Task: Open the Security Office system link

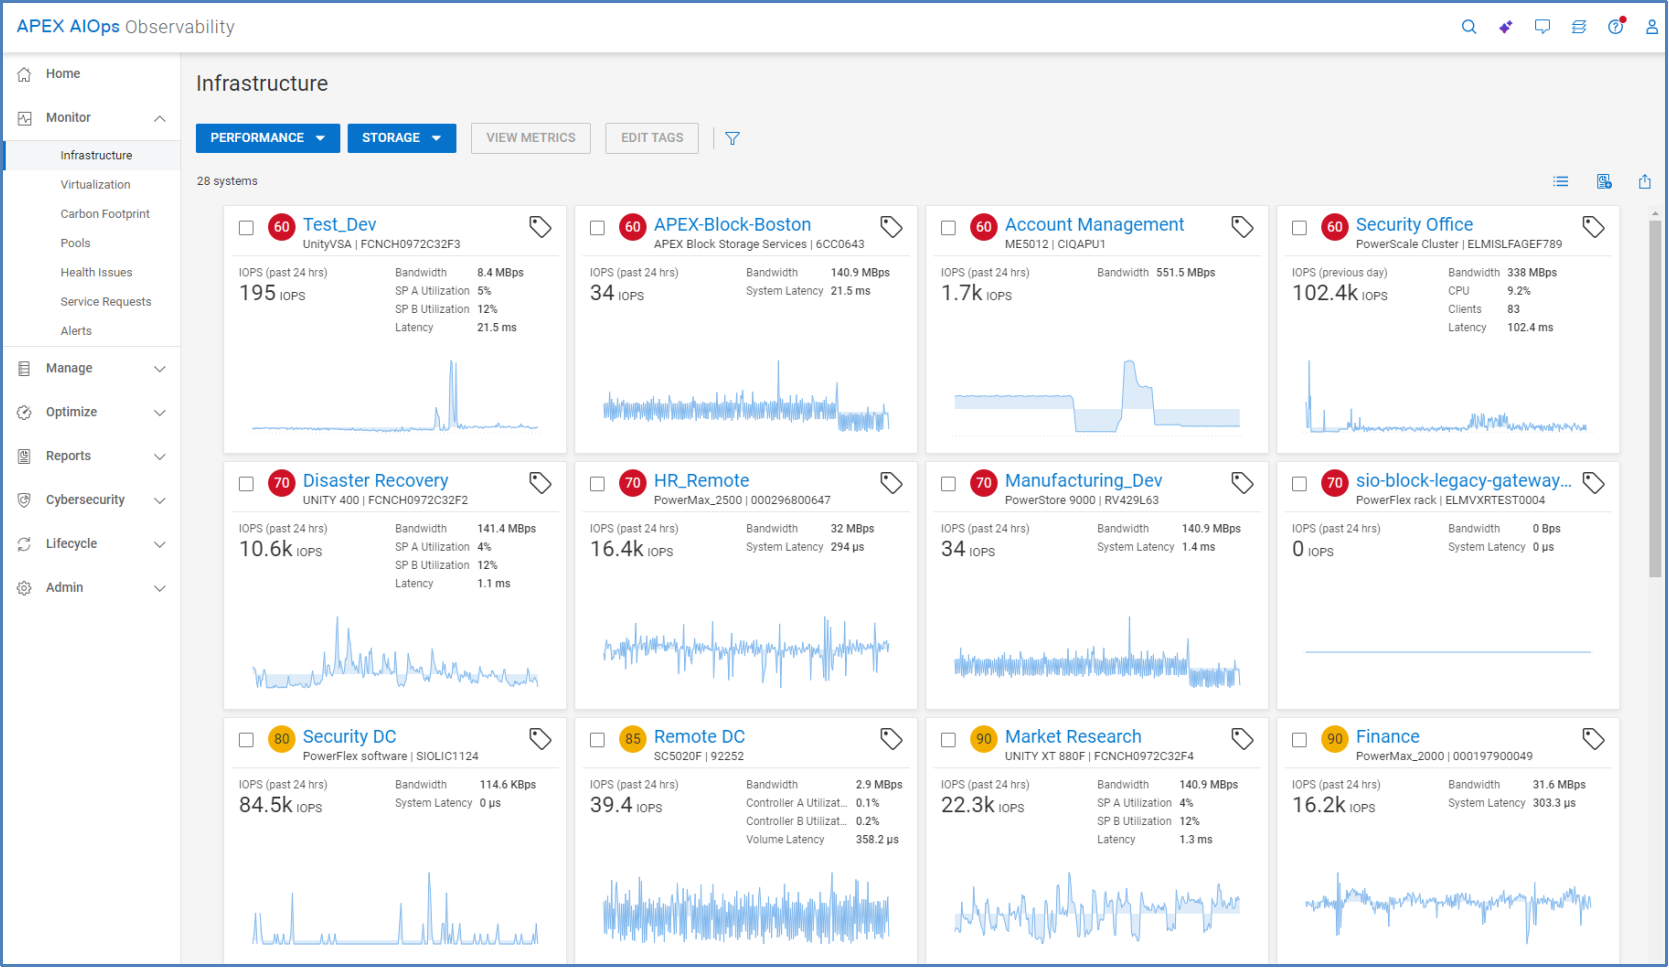Action: pos(1414,225)
